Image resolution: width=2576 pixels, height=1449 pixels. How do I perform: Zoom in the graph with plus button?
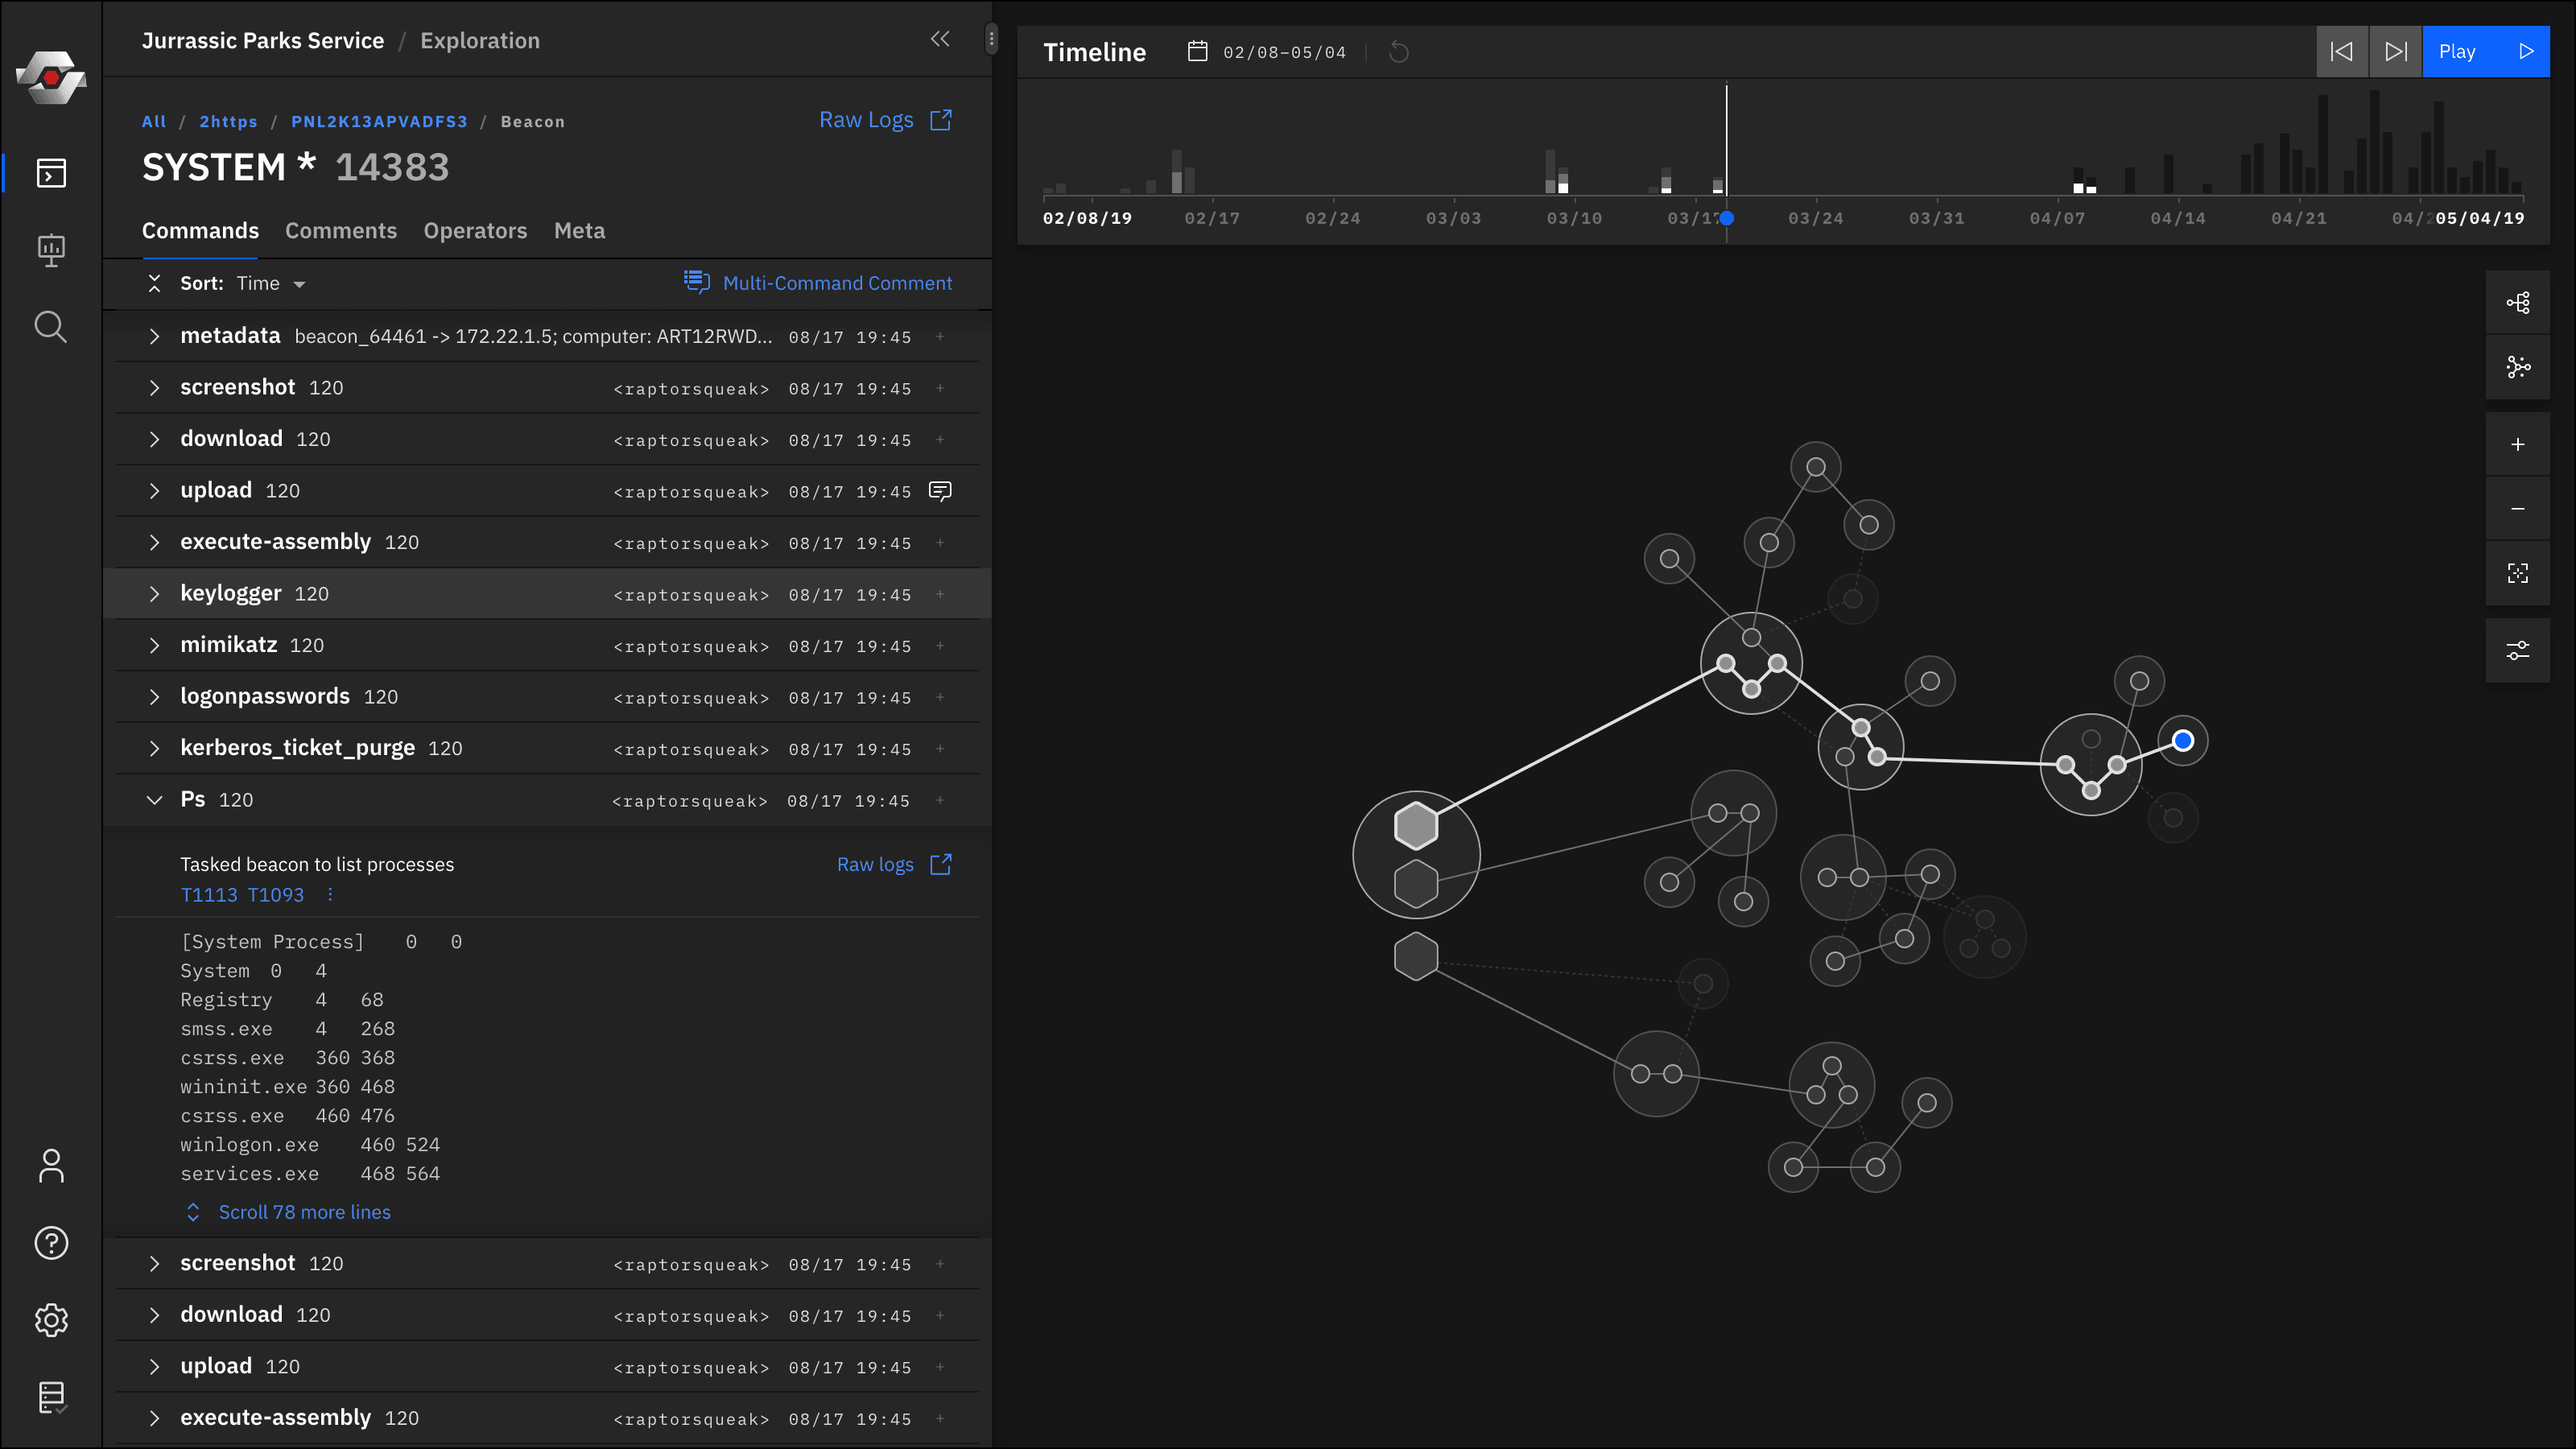2518,445
